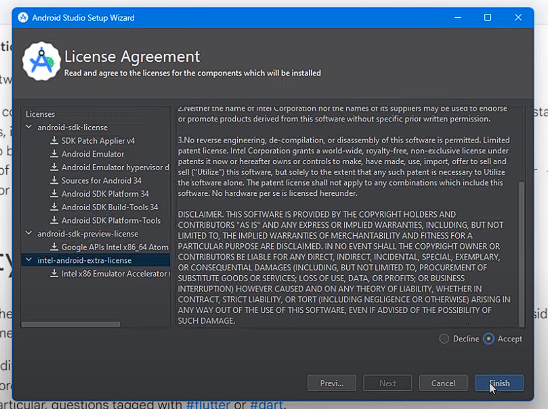
Task: Click the #dart link in background page
Action: tap(266, 404)
